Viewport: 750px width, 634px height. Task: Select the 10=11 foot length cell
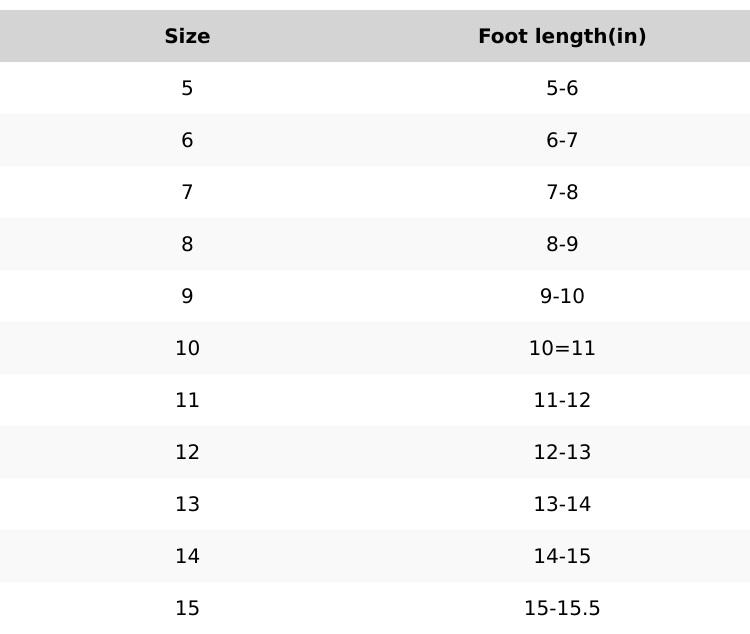click(x=562, y=349)
